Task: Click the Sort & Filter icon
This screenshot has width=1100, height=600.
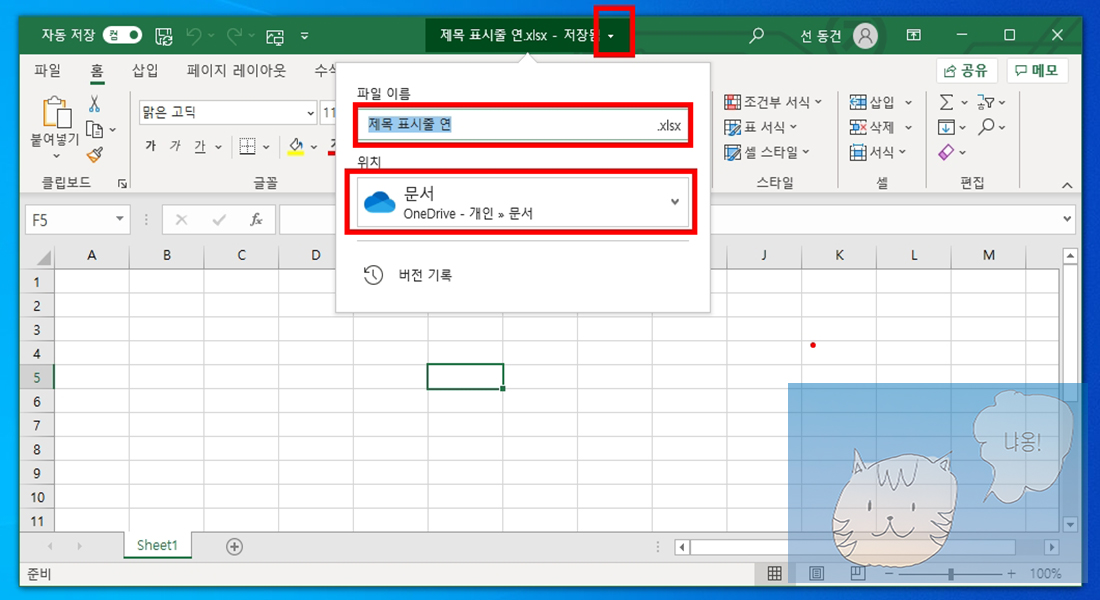Action: (x=985, y=102)
